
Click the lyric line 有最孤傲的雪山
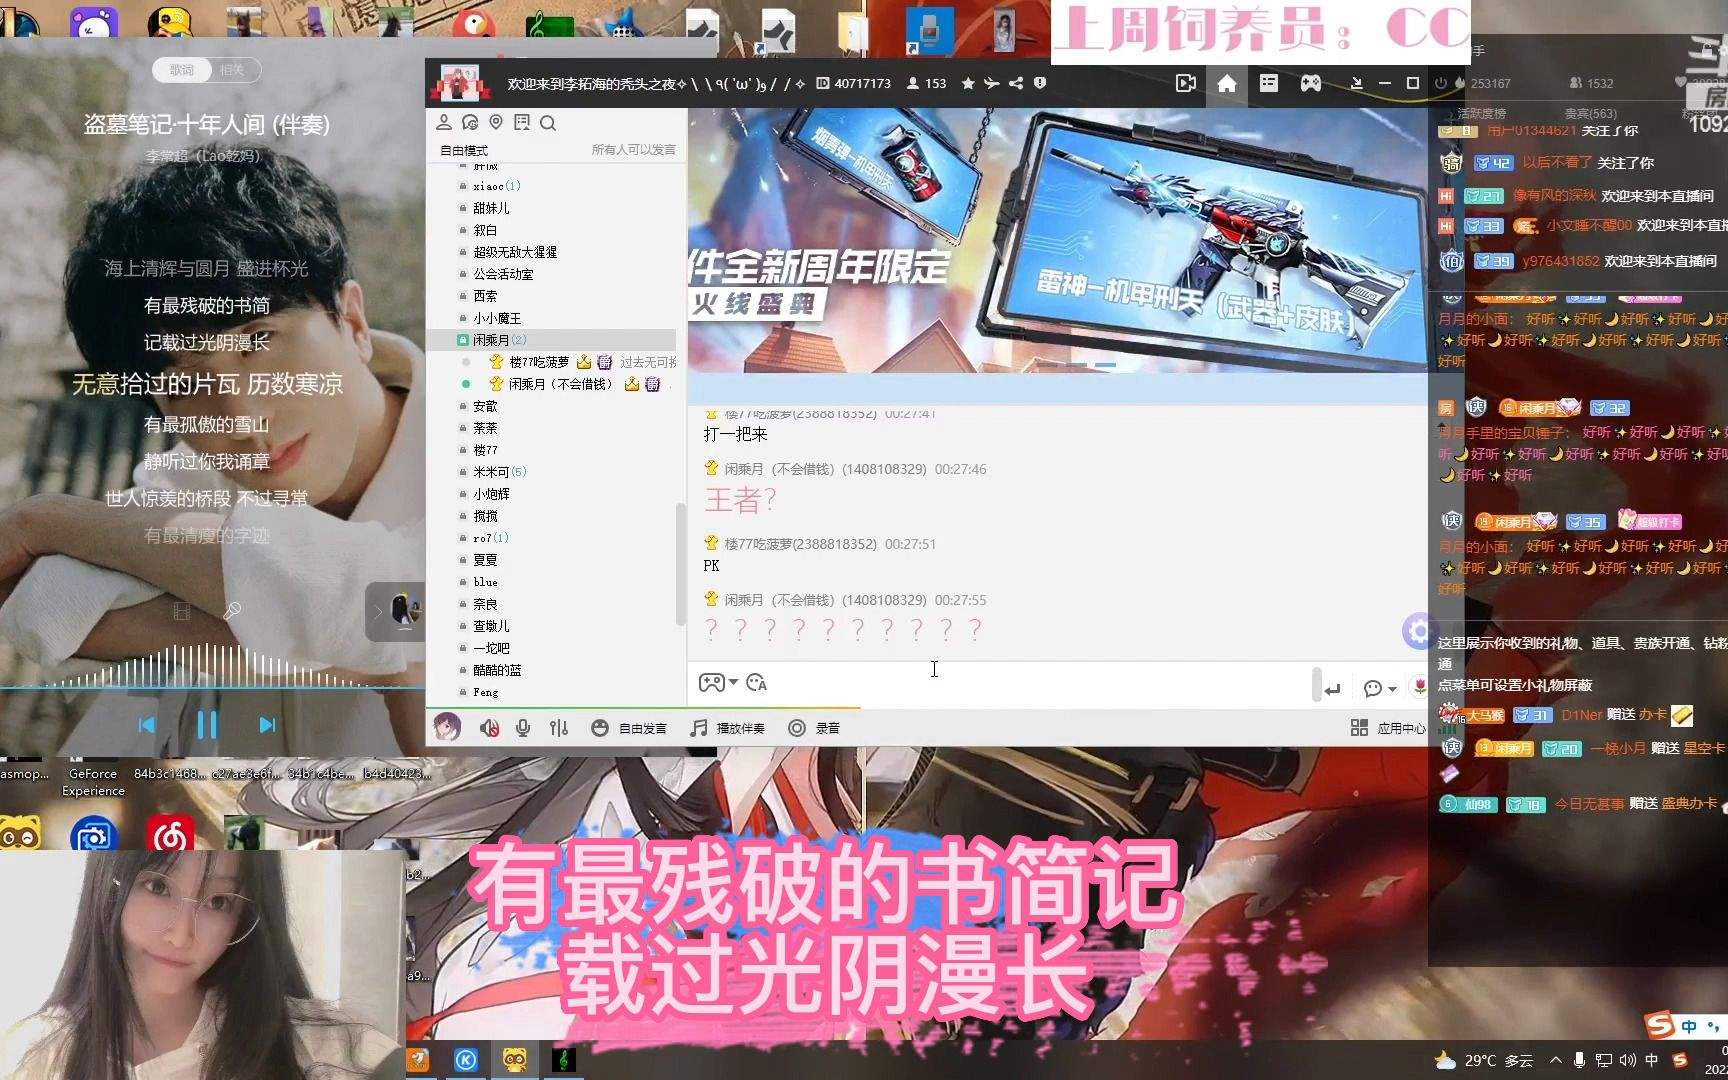[x=207, y=425]
